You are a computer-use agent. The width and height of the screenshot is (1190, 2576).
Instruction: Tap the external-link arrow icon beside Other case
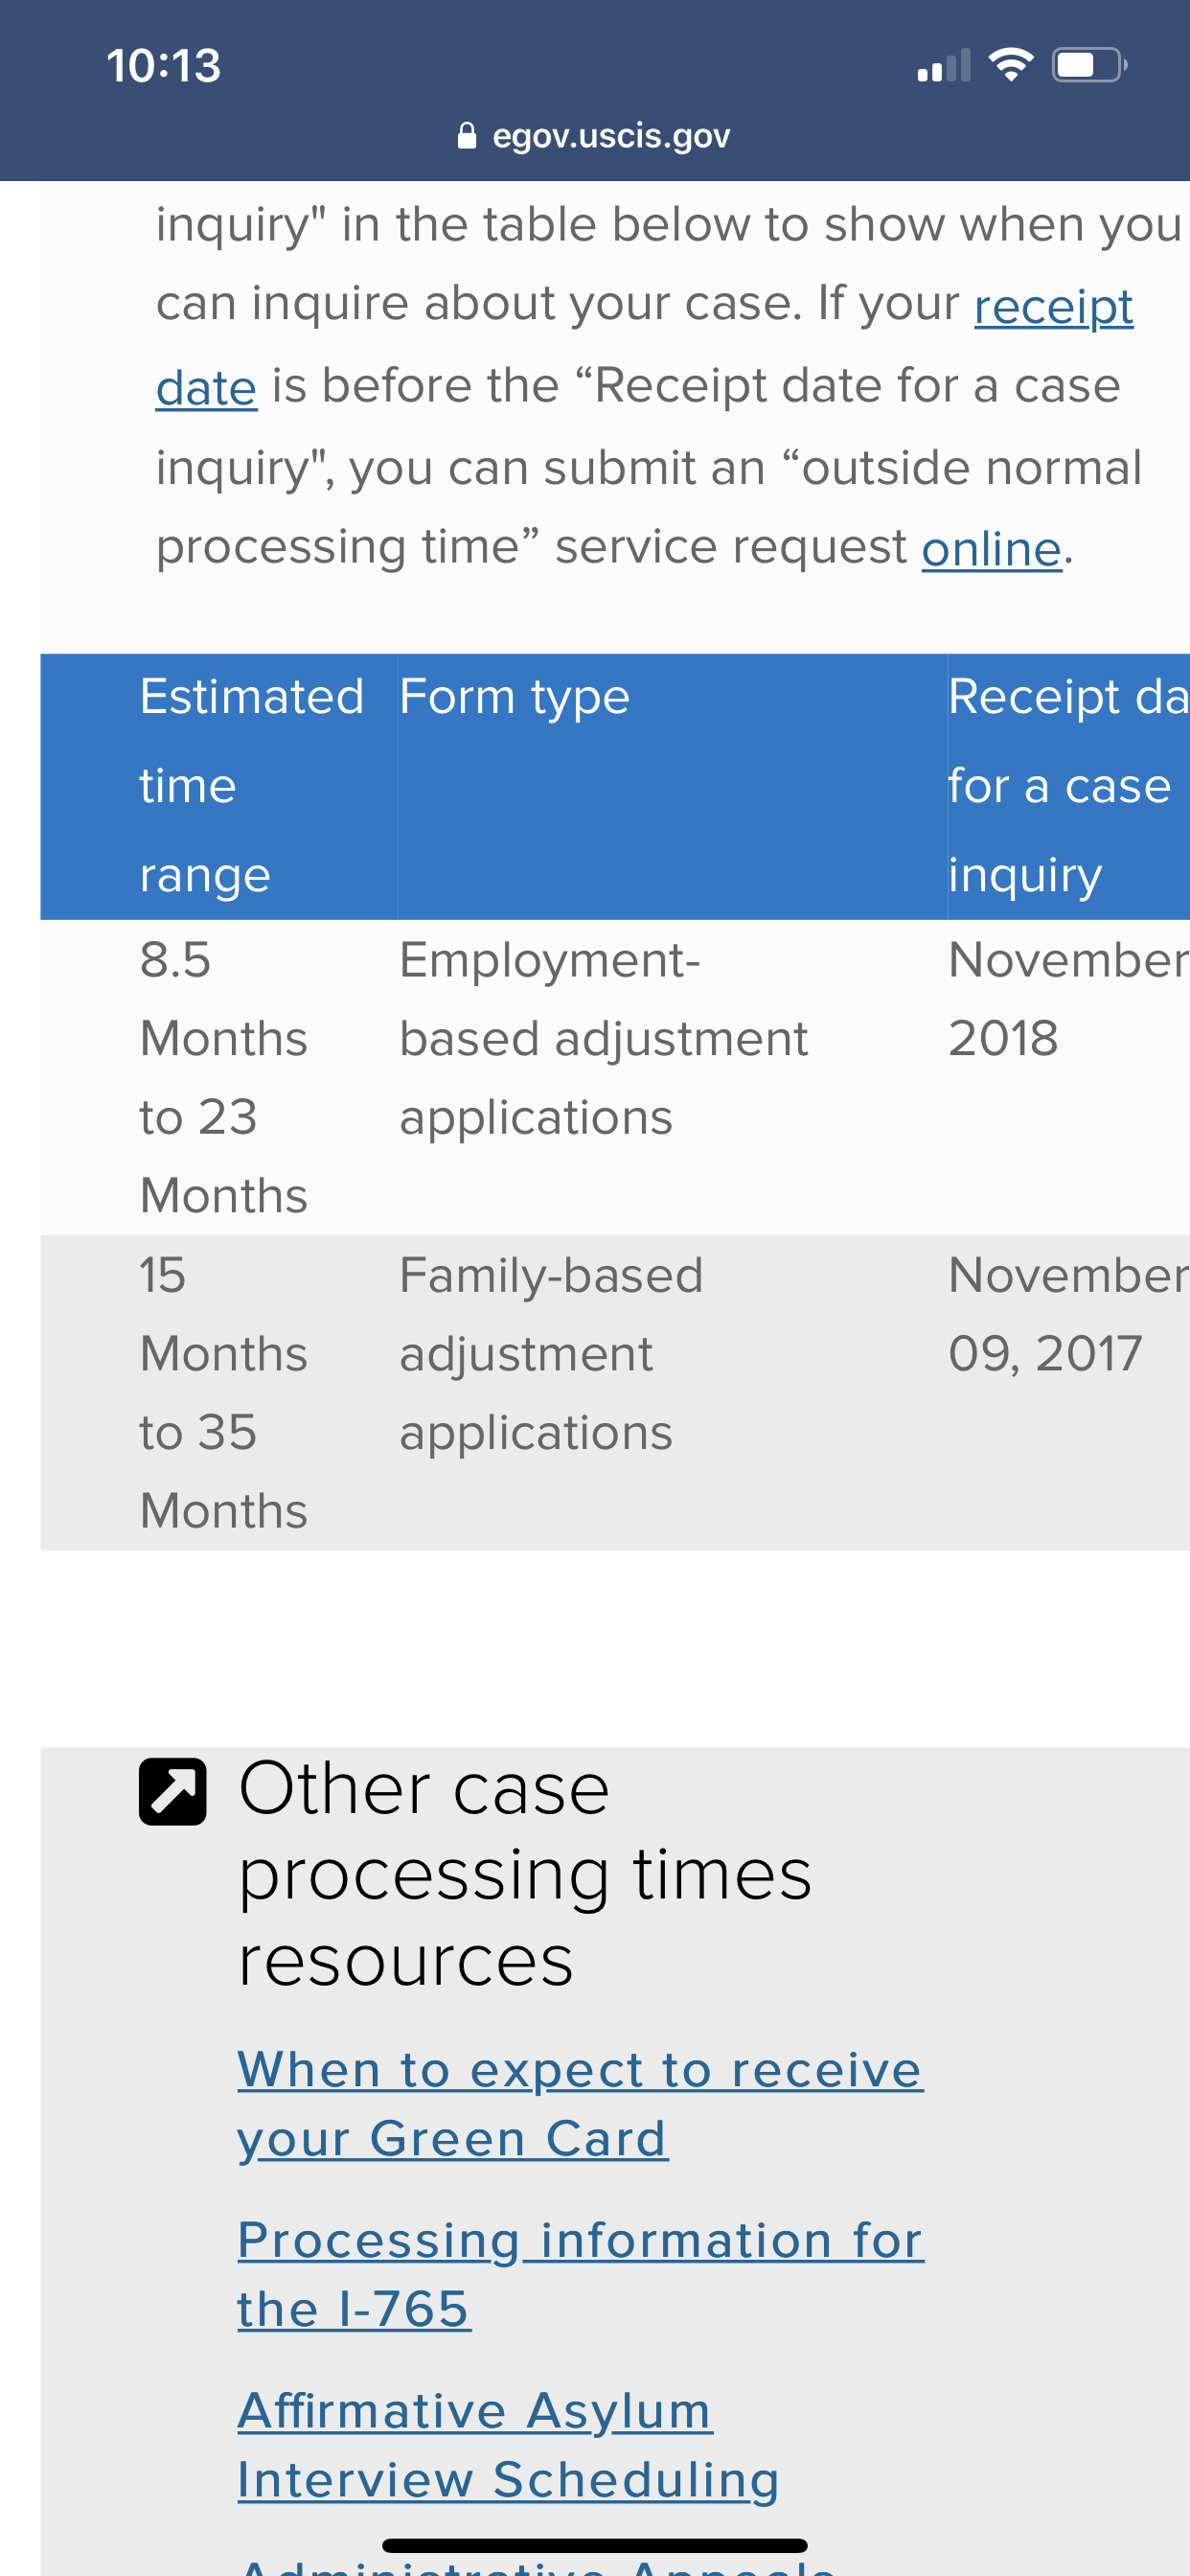pyautogui.click(x=173, y=1791)
